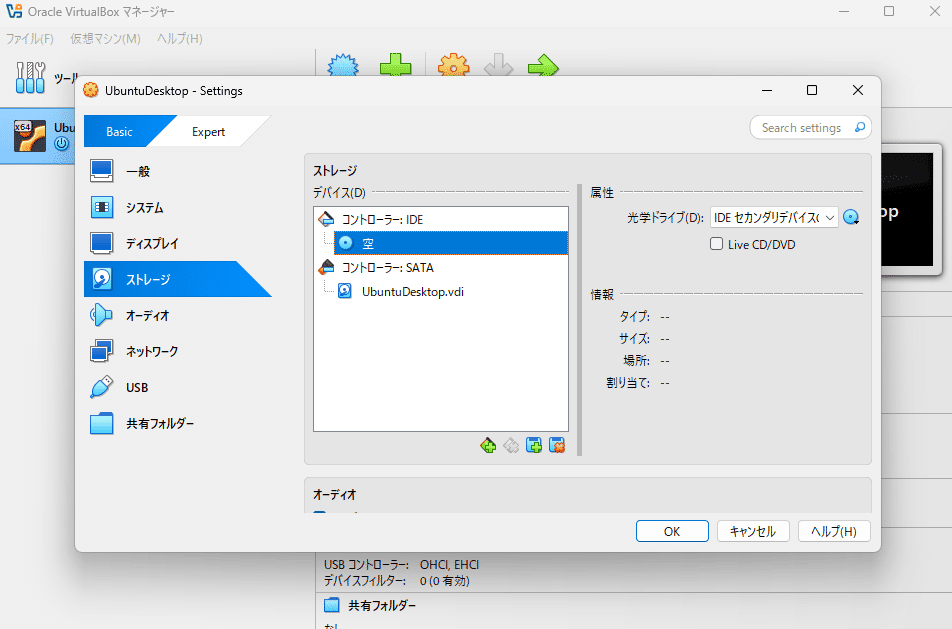952x629 pixels.
Task: Open the ファイル(F) menu
Action: pos(30,39)
